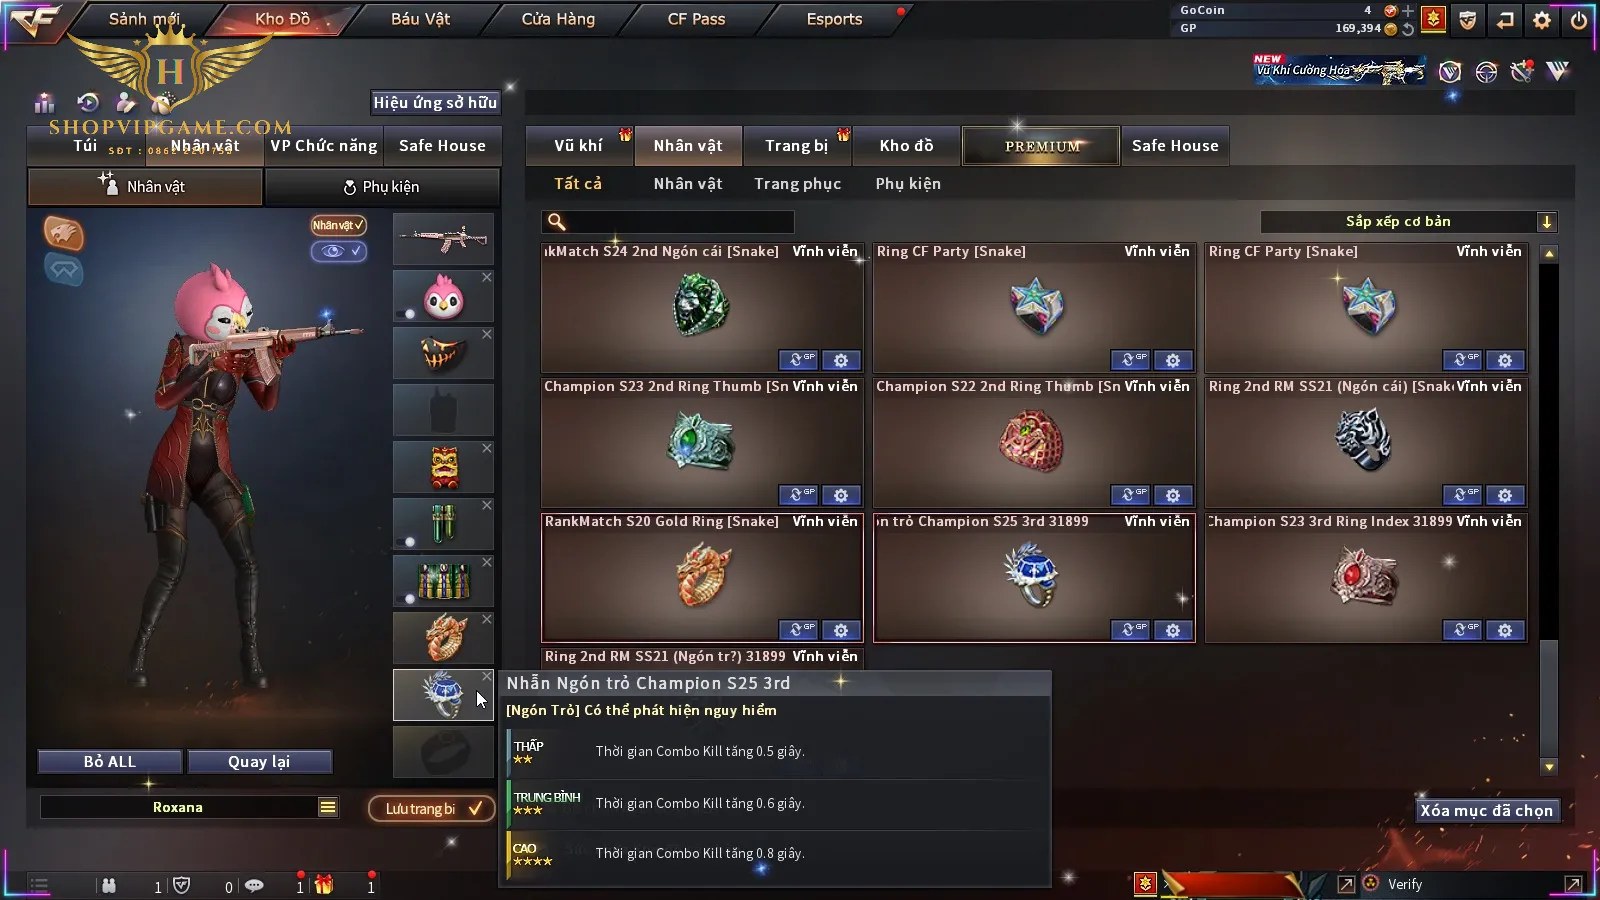Viewport: 1600px width, 900px height.
Task: Click GP refresh icon on Champion S22 ring
Action: click(1130, 495)
